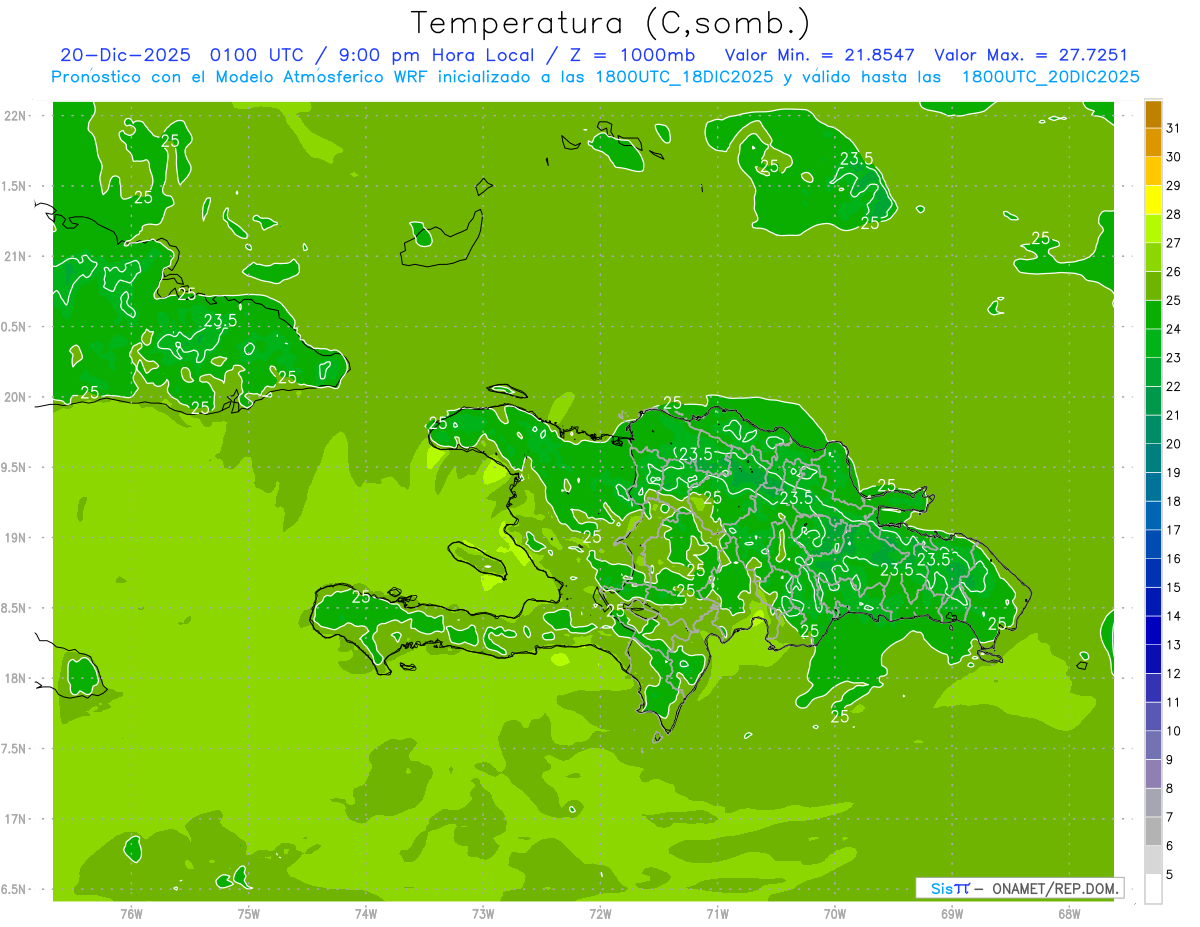This screenshot has width=1200, height=927.
Task: Click the '0100 UTC' time label
Action: [x=258, y=55]
